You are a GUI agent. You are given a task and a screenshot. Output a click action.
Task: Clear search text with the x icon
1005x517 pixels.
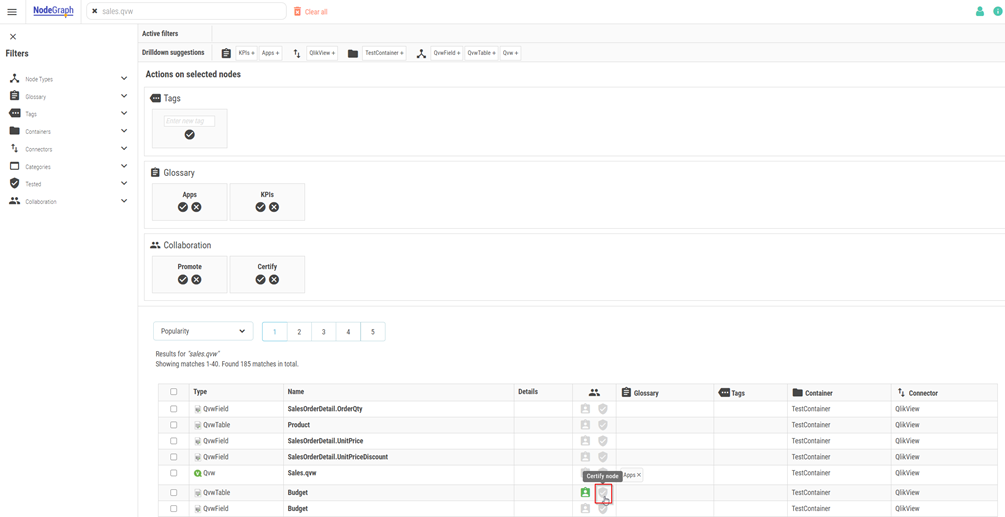click(95, 12)
